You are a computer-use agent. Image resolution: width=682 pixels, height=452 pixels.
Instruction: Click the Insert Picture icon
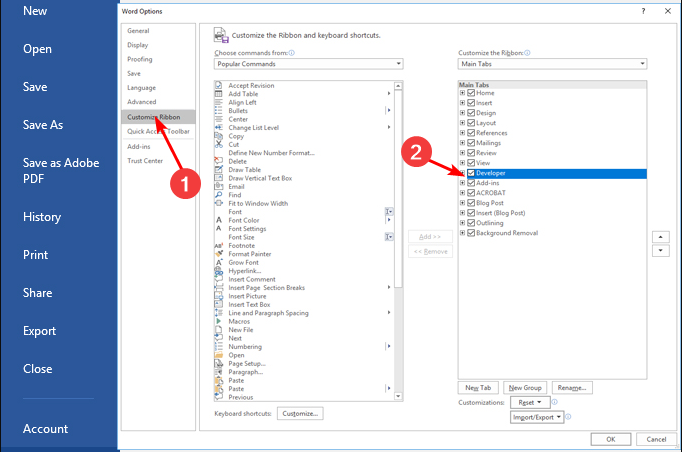click(219, 296)
